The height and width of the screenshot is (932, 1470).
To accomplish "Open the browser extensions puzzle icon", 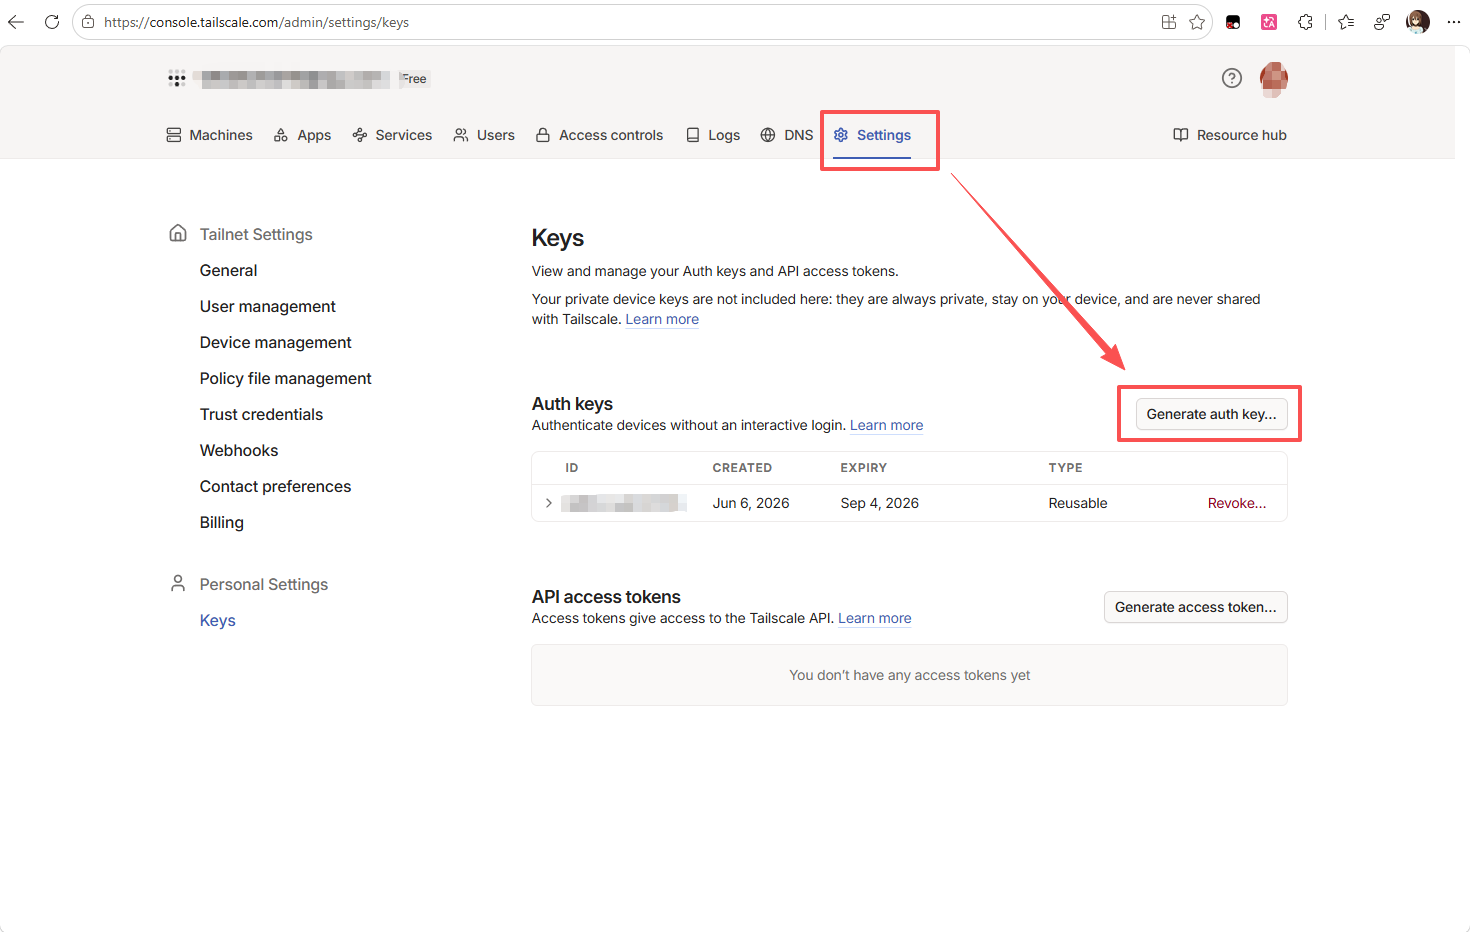I will coord(1305,22).
